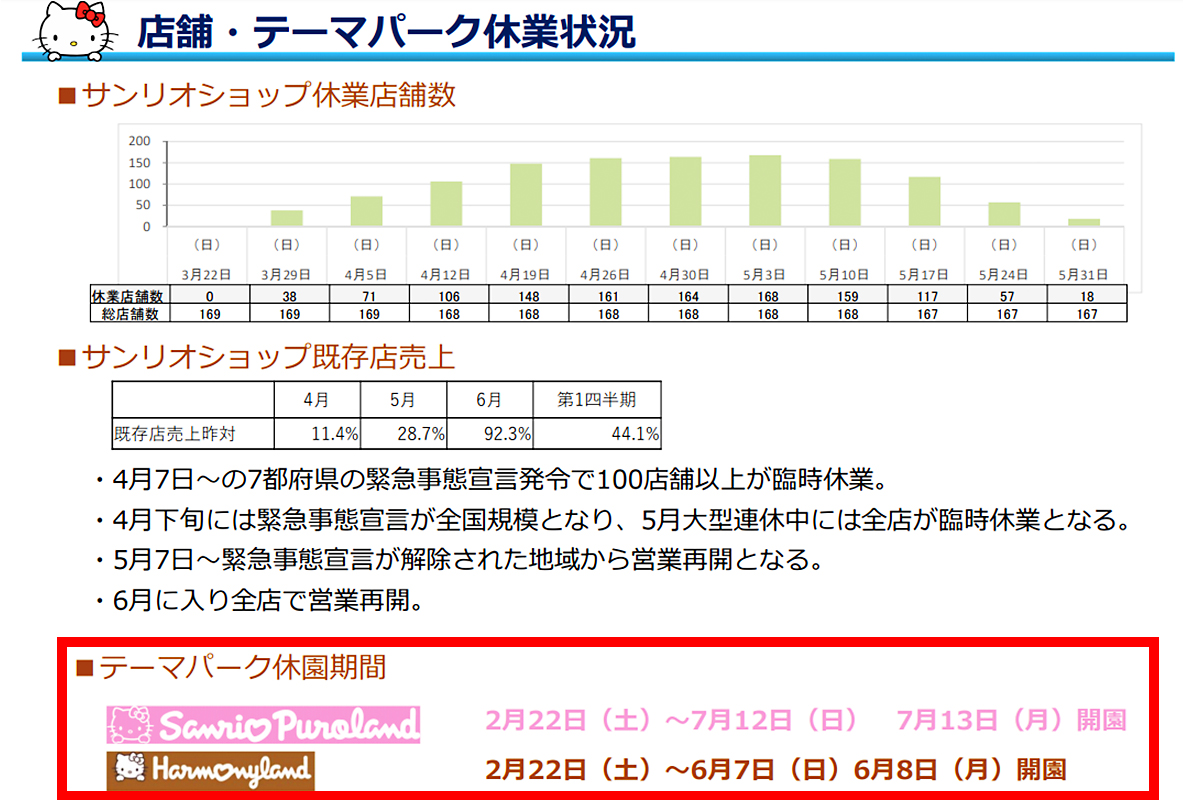Click total stores cell 167 under 5月31日

[x=1087, y=314]
